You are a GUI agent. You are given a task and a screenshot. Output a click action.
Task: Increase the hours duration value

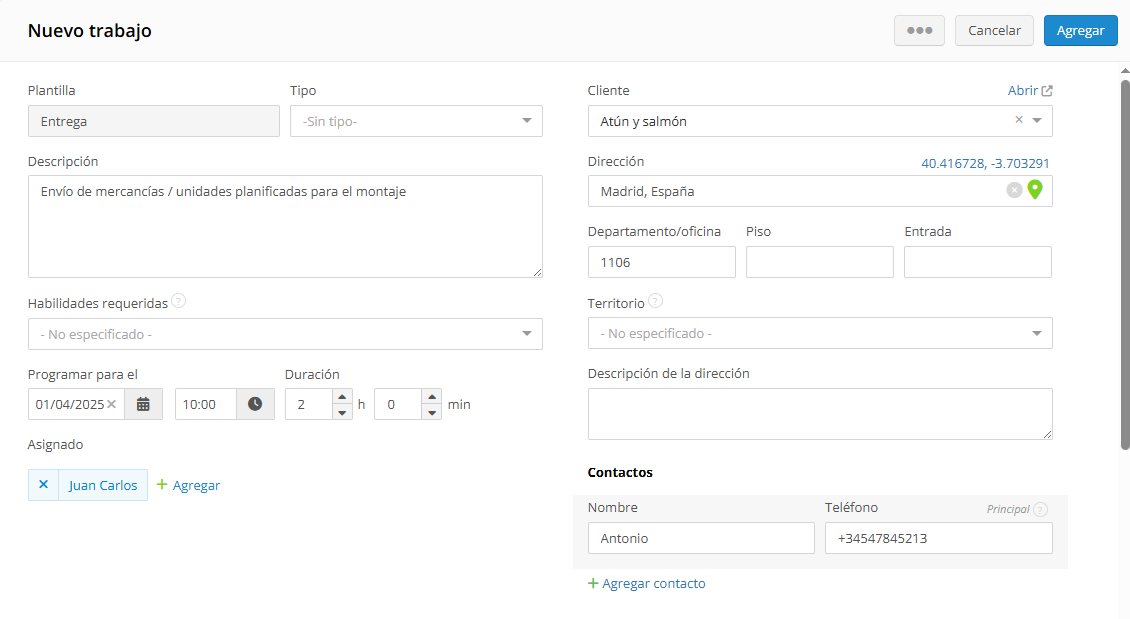point(342,397)
